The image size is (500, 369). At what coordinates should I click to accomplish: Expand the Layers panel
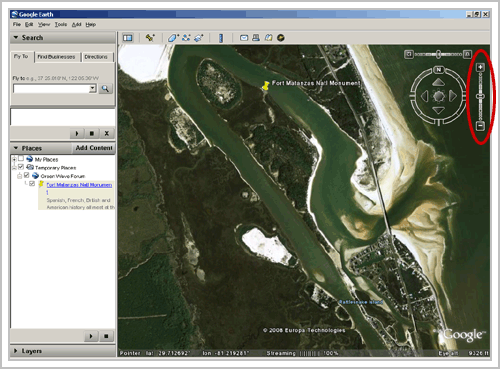point(15,351)
